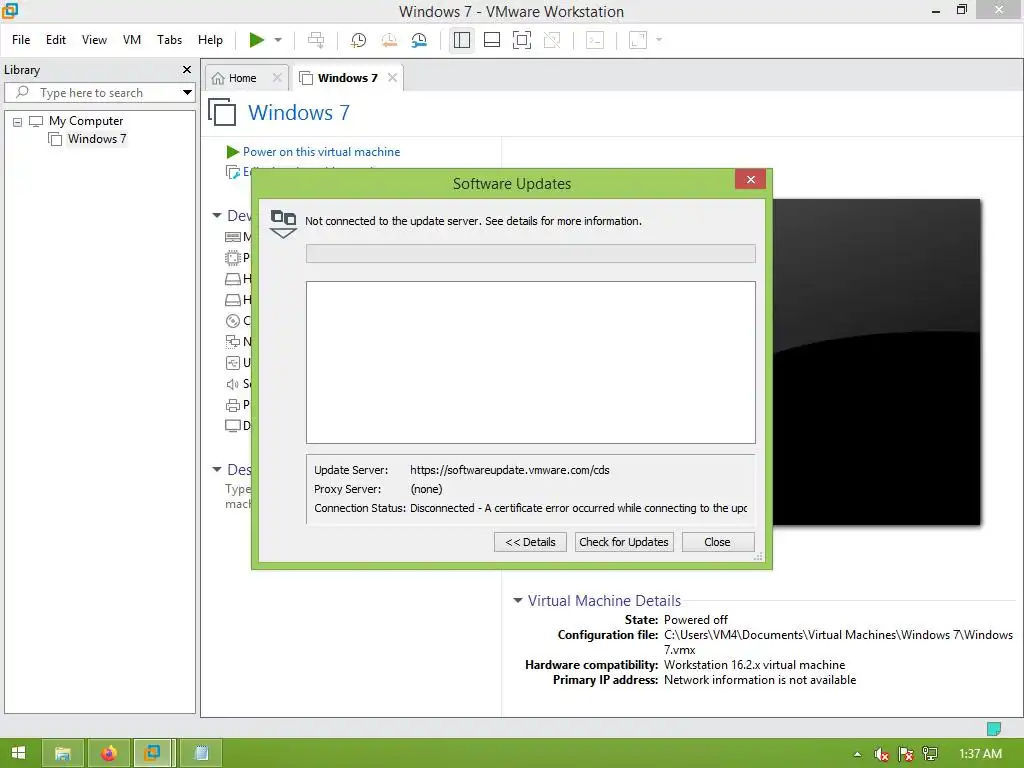Click the Windows Start button
The height and width of the screenshot is (768, 1024).
point(18,753)
